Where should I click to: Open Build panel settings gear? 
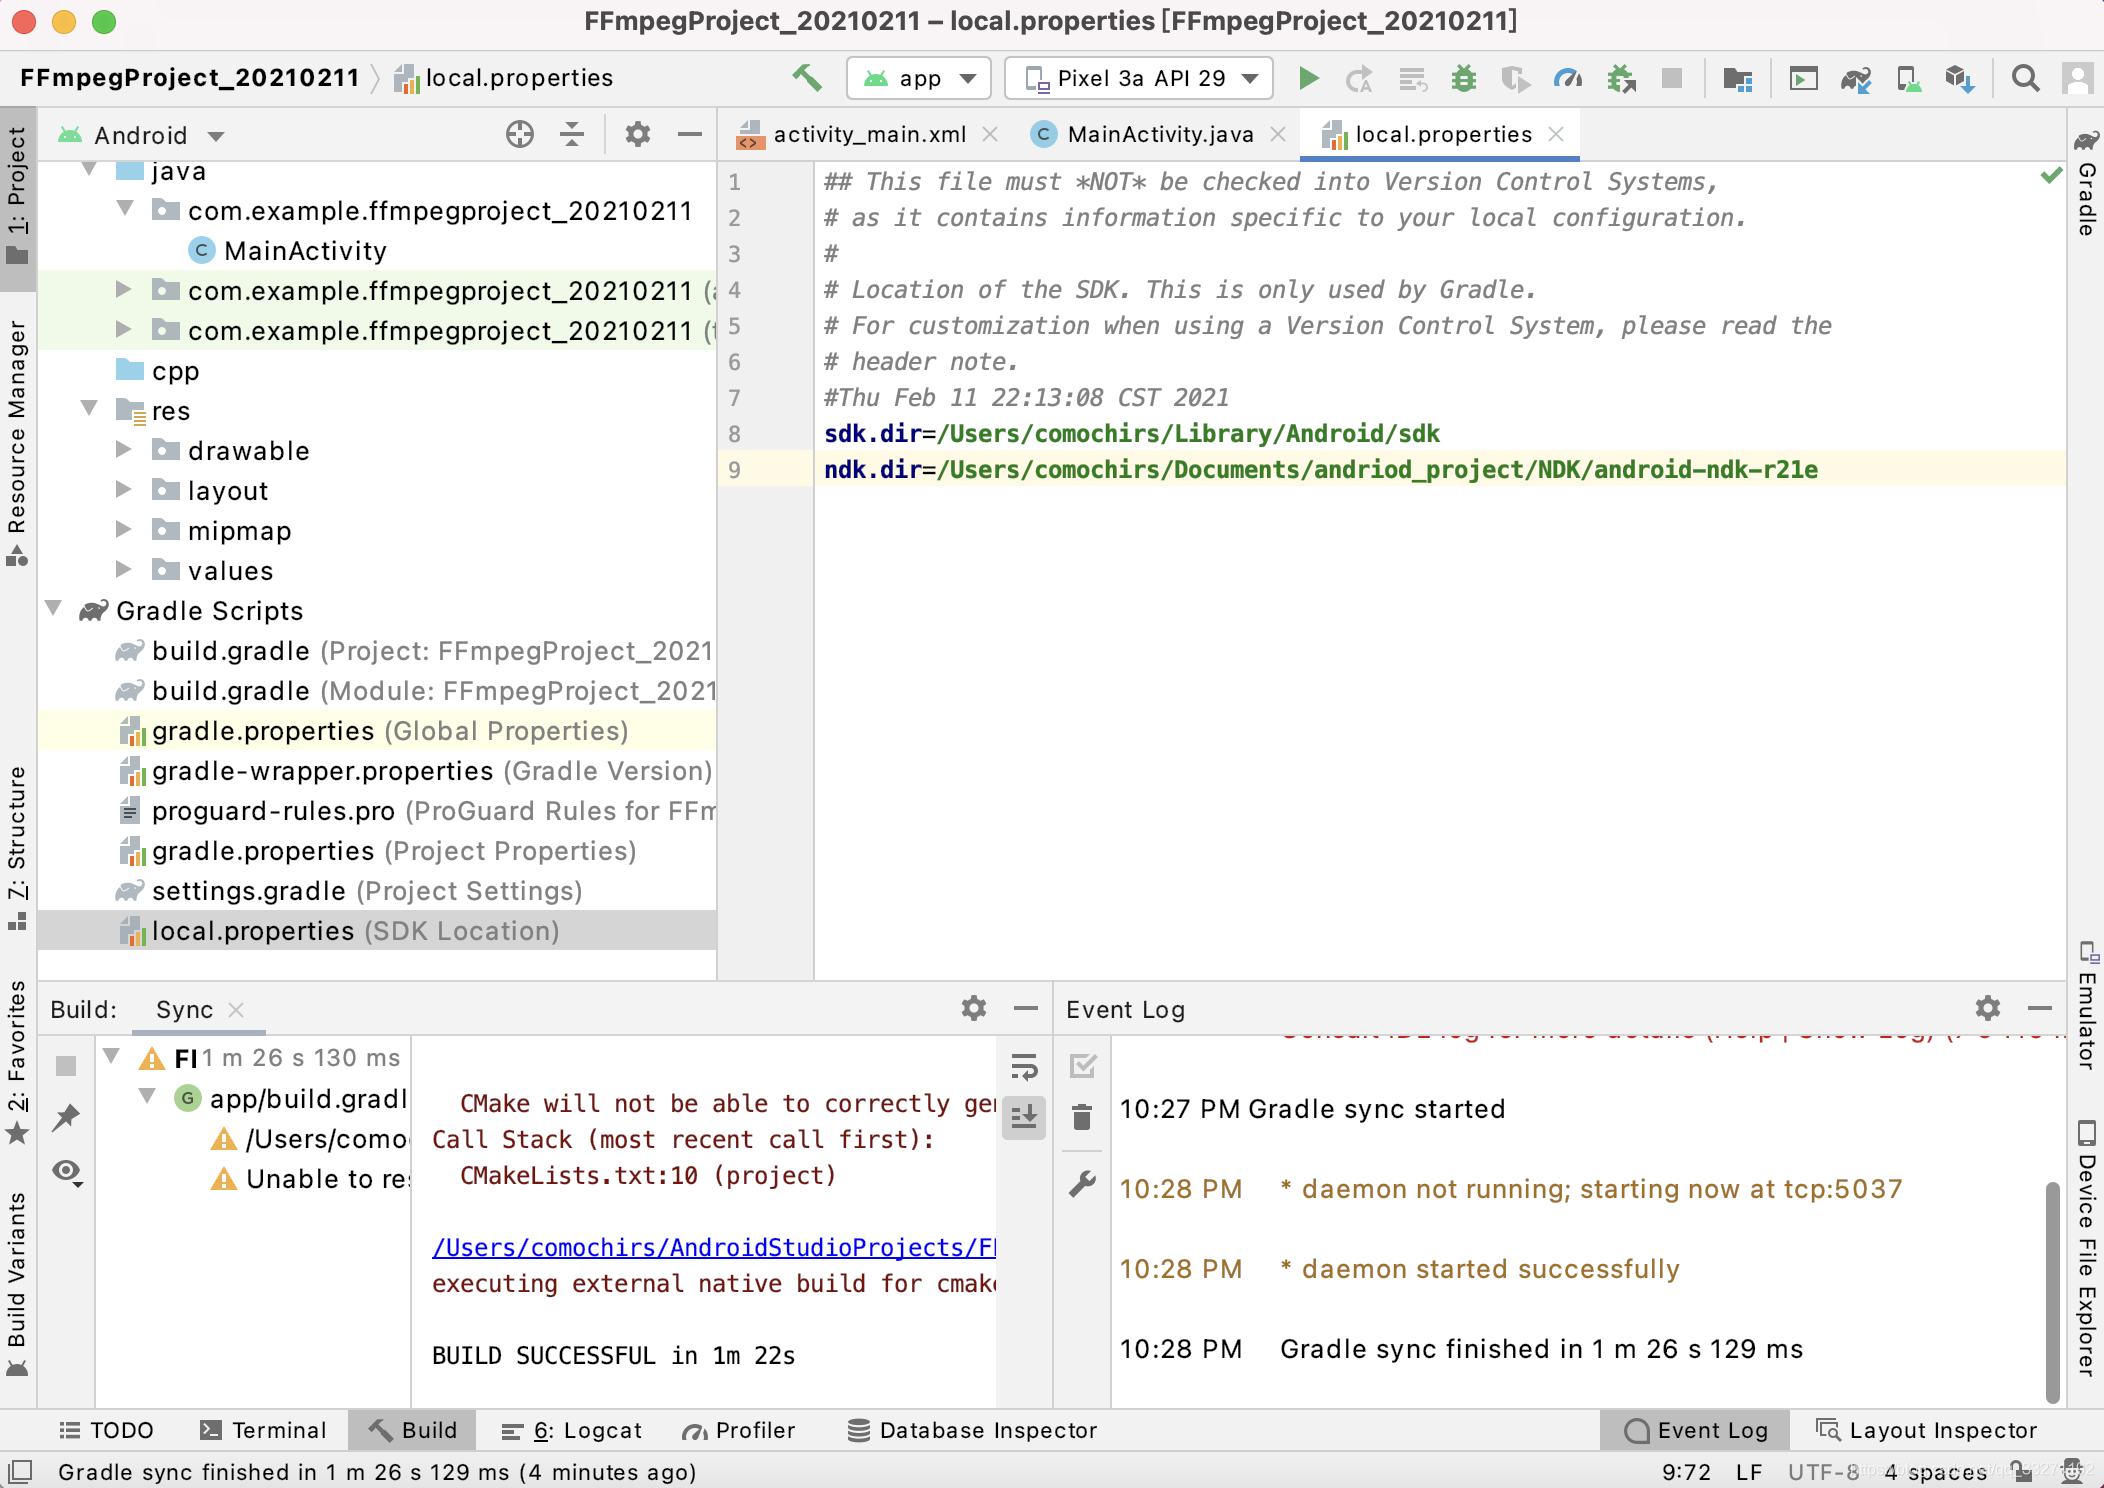pyautogui.click(x=974, y=1008)
